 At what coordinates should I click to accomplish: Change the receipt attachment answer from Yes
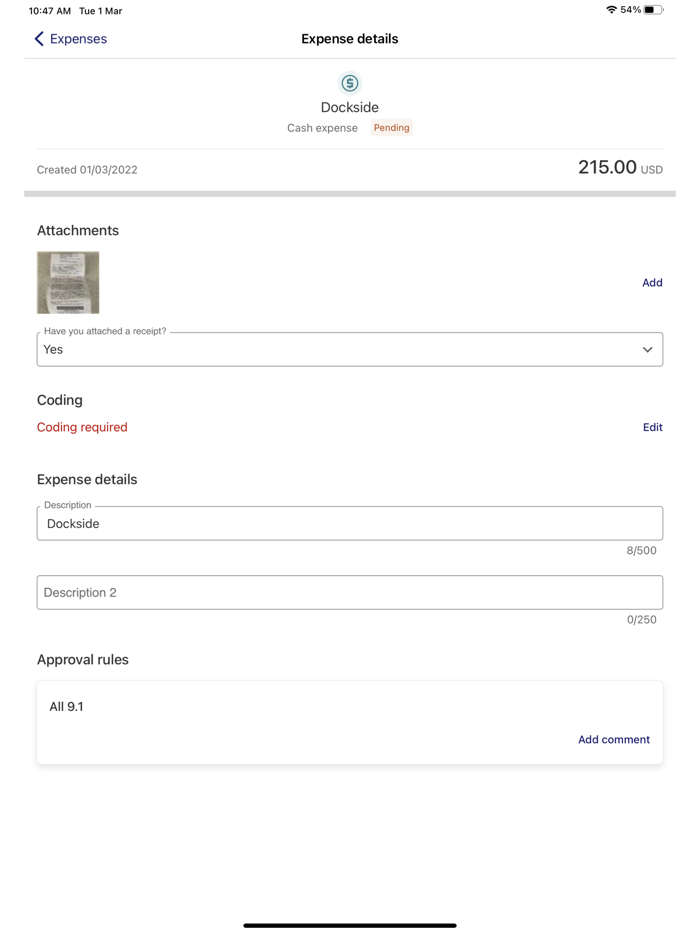coord(350,349)
